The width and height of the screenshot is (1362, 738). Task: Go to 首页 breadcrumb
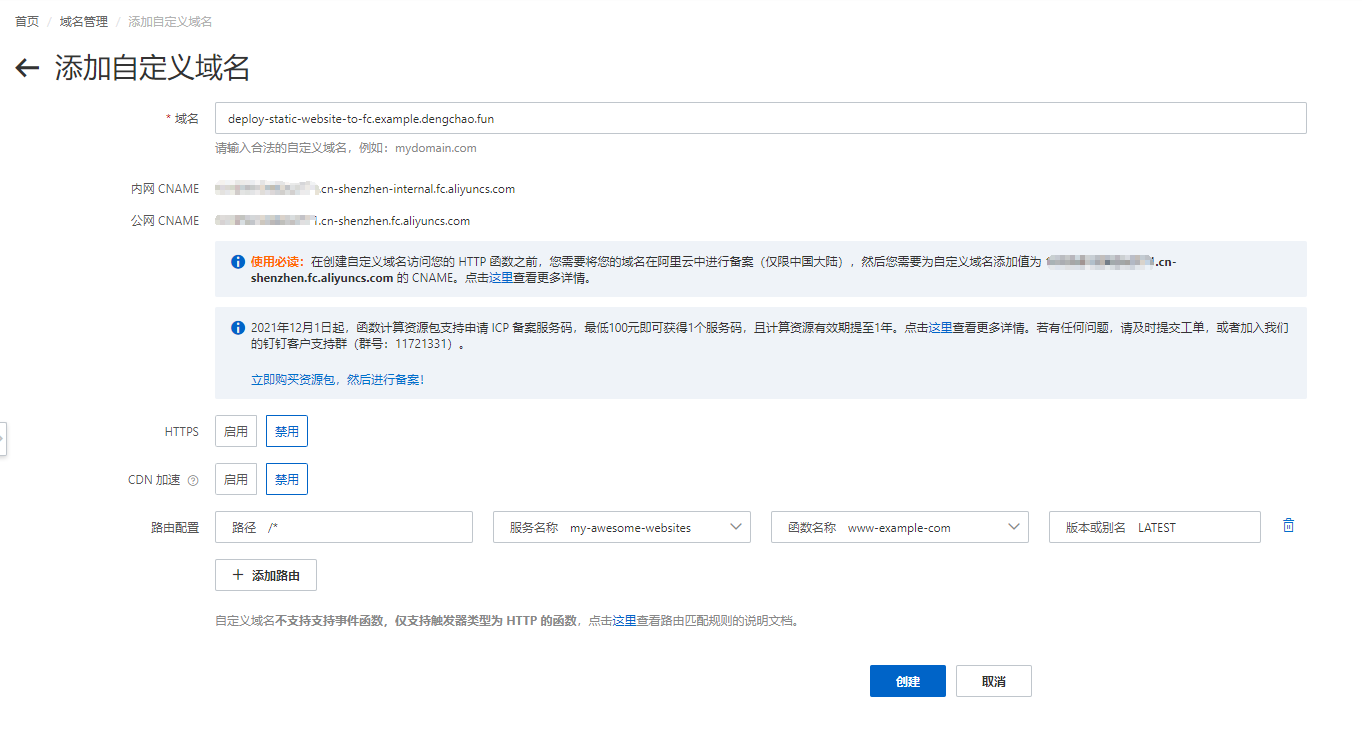tap(27, 21)
